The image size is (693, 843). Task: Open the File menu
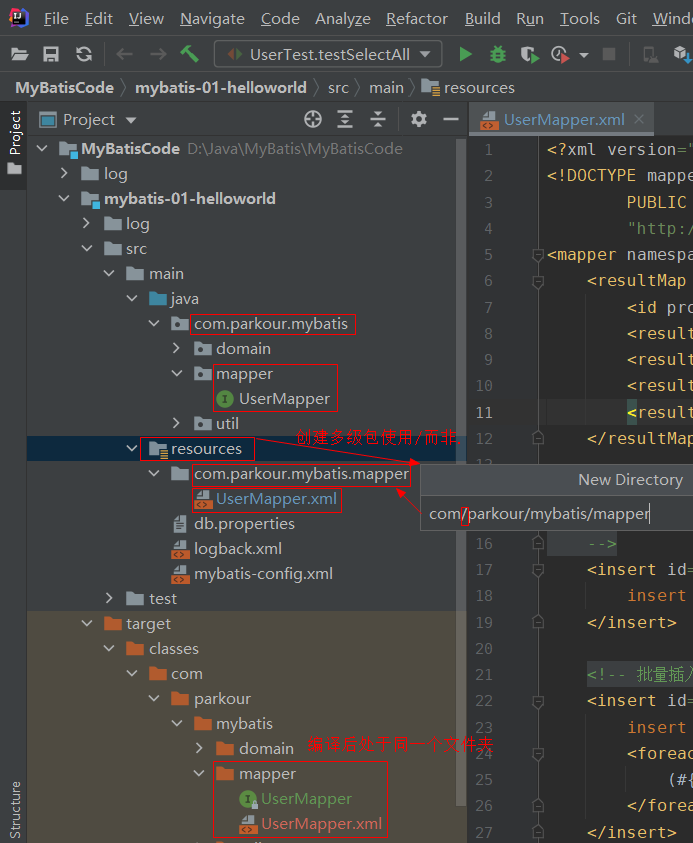pyautogui.click(x=56, y=19)
